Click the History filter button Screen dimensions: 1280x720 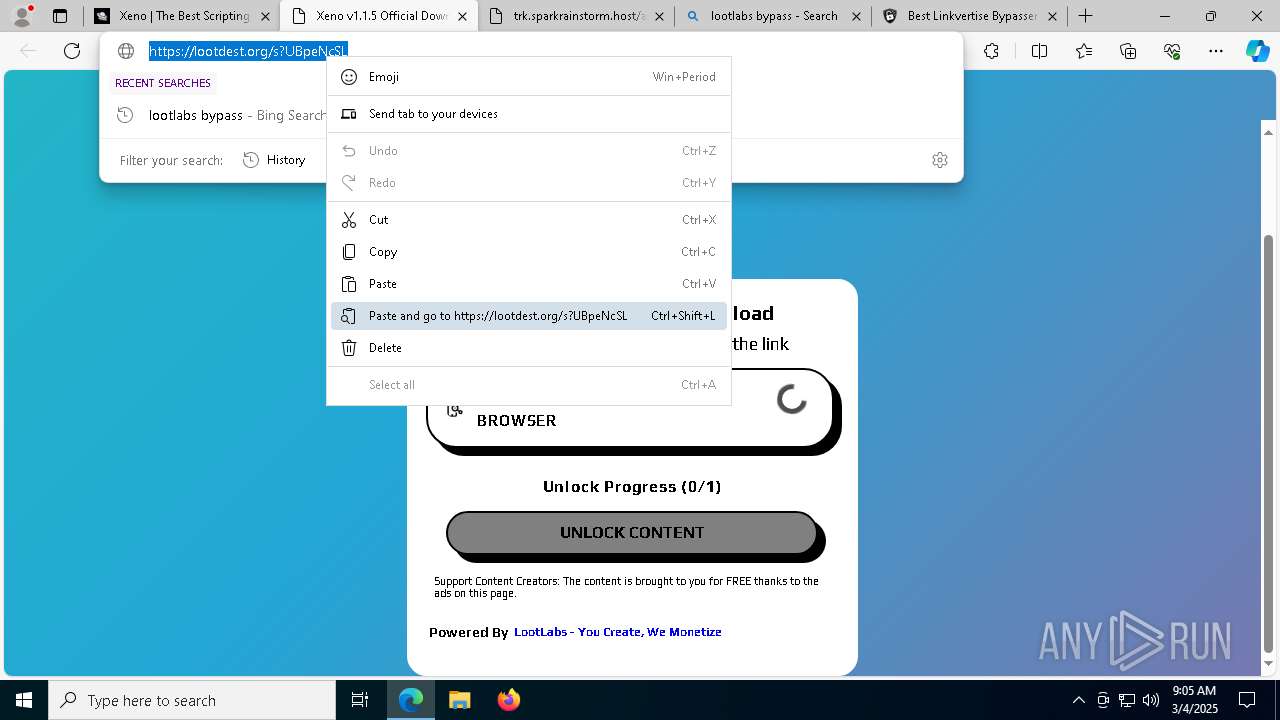pos(274,160)
